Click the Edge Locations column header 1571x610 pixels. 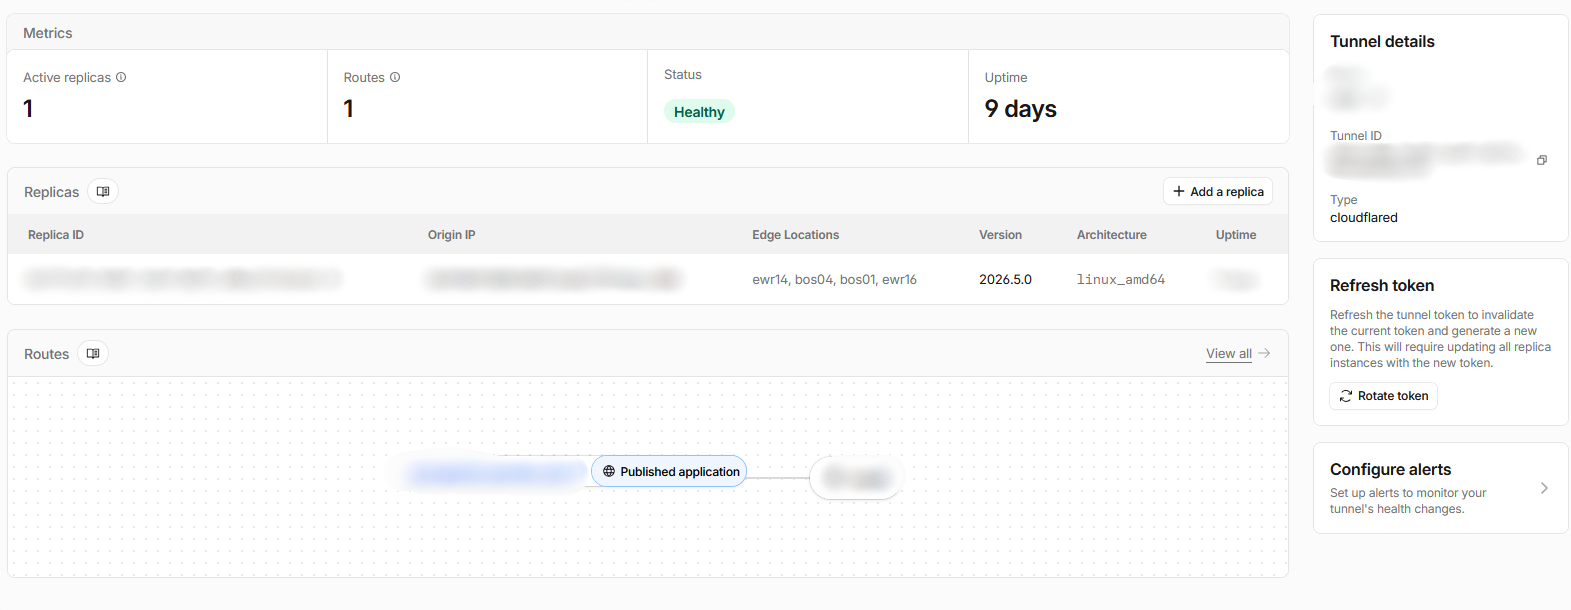click(796, 235)
